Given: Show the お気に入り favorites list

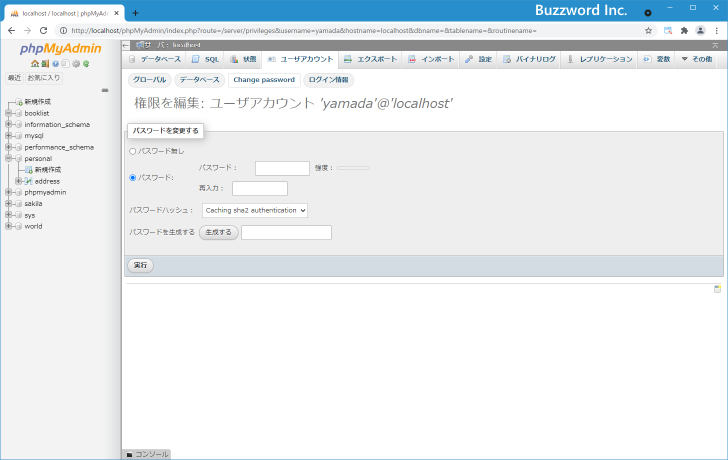Looking at the screenshot, I should tap(44, 78).
